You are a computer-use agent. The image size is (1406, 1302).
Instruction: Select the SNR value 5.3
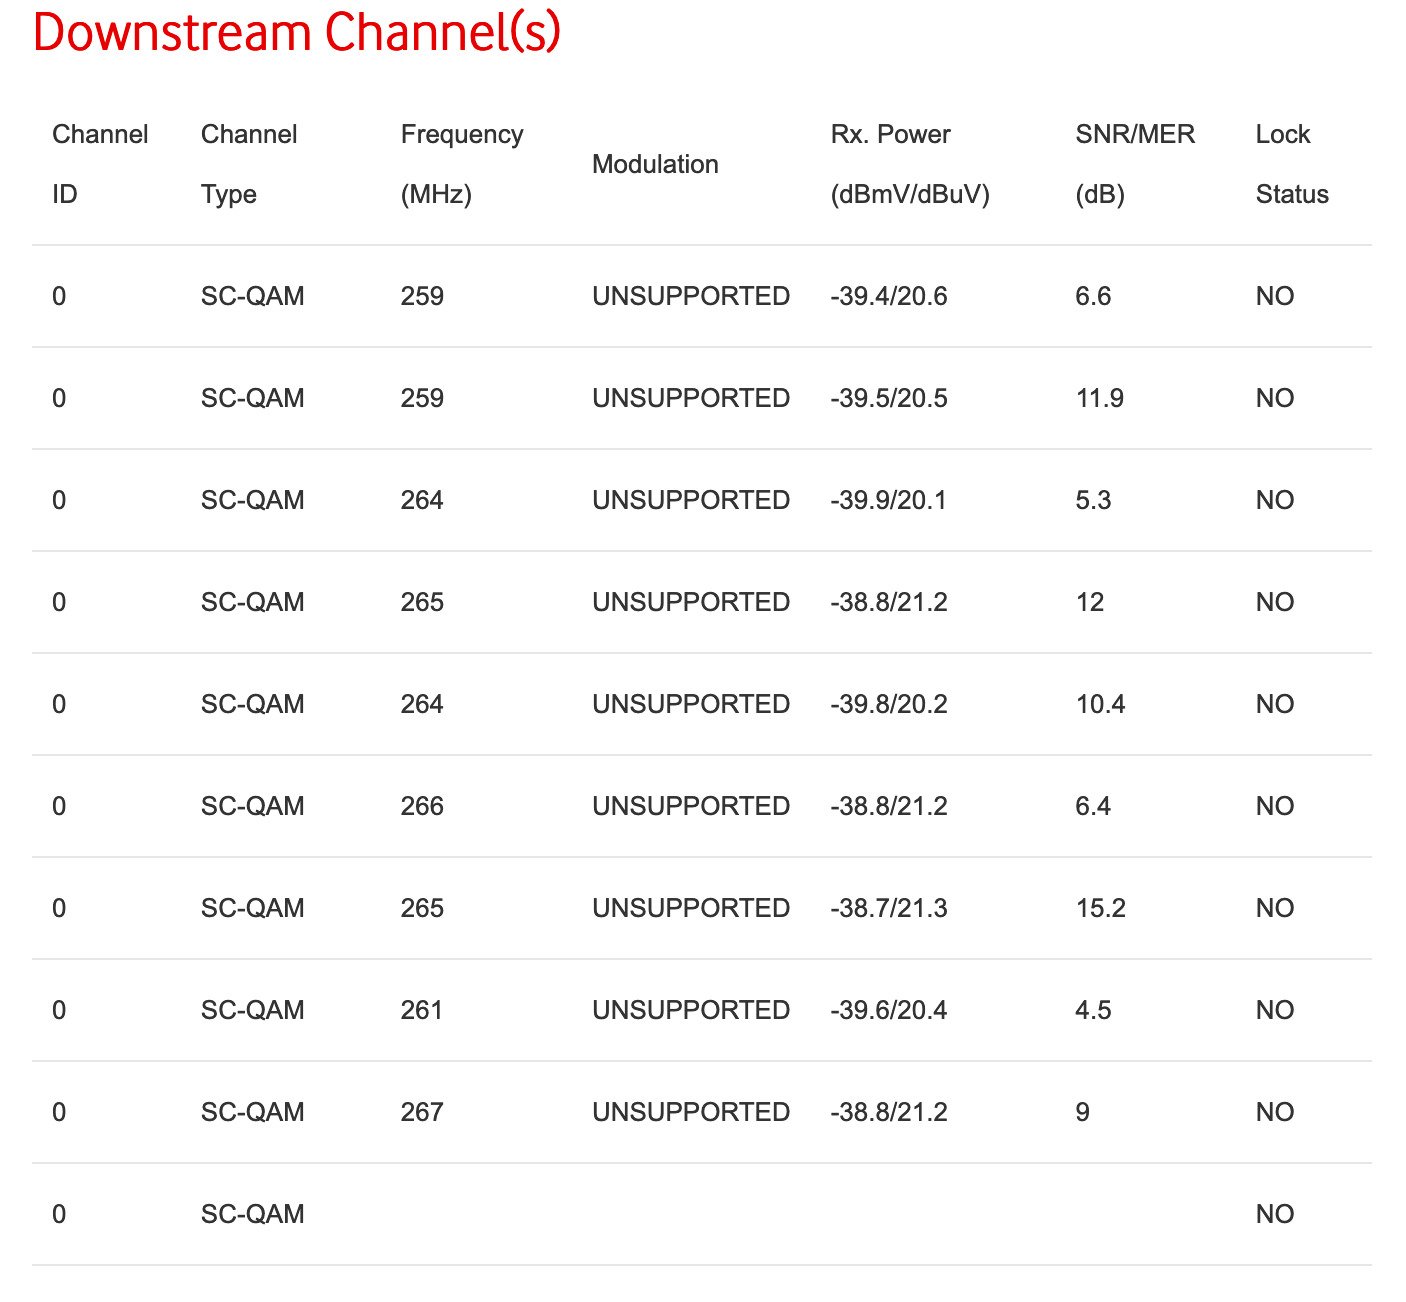click(x=1093, y=500)
